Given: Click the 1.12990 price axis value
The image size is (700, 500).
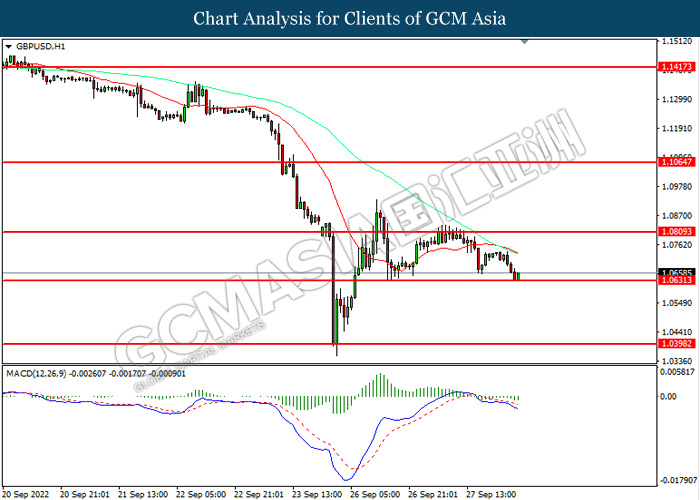Looking at the screenshot, I should point(677,99).
